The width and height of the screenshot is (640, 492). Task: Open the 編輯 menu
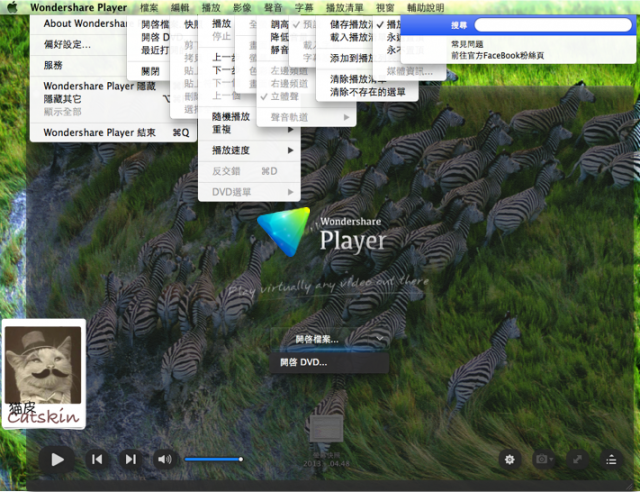tap(180, 7)
